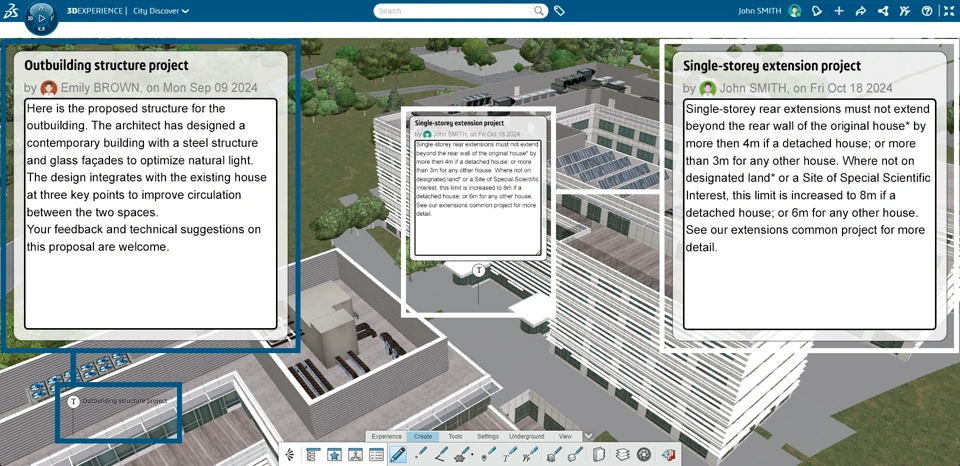Open the tag icon beside search
Viewport: 960px width, 466px height.
click(559, 11)
